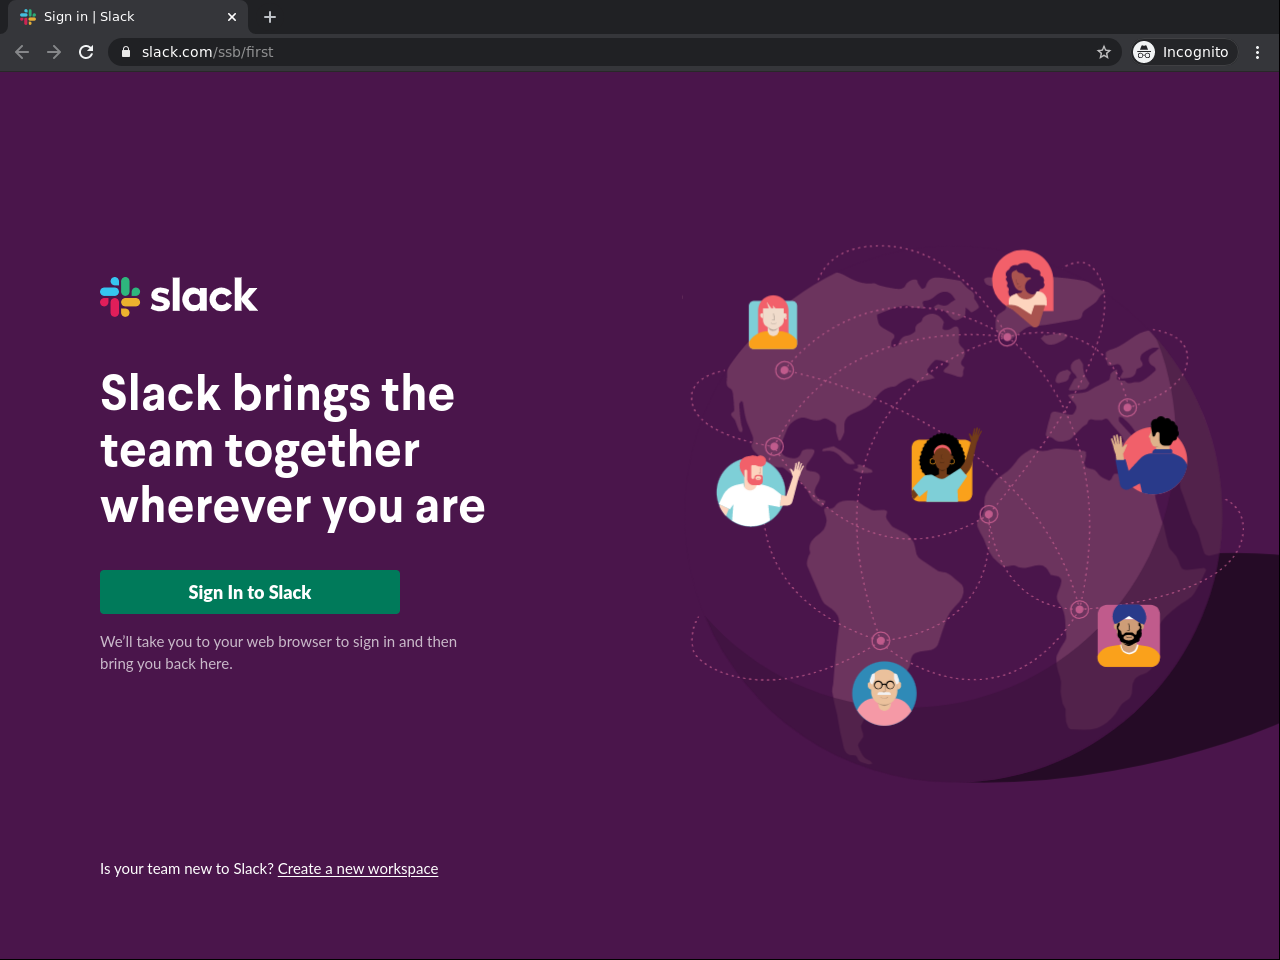Bookmark this page with the star icon
1280x960 pixels.
click(1104, 52)
